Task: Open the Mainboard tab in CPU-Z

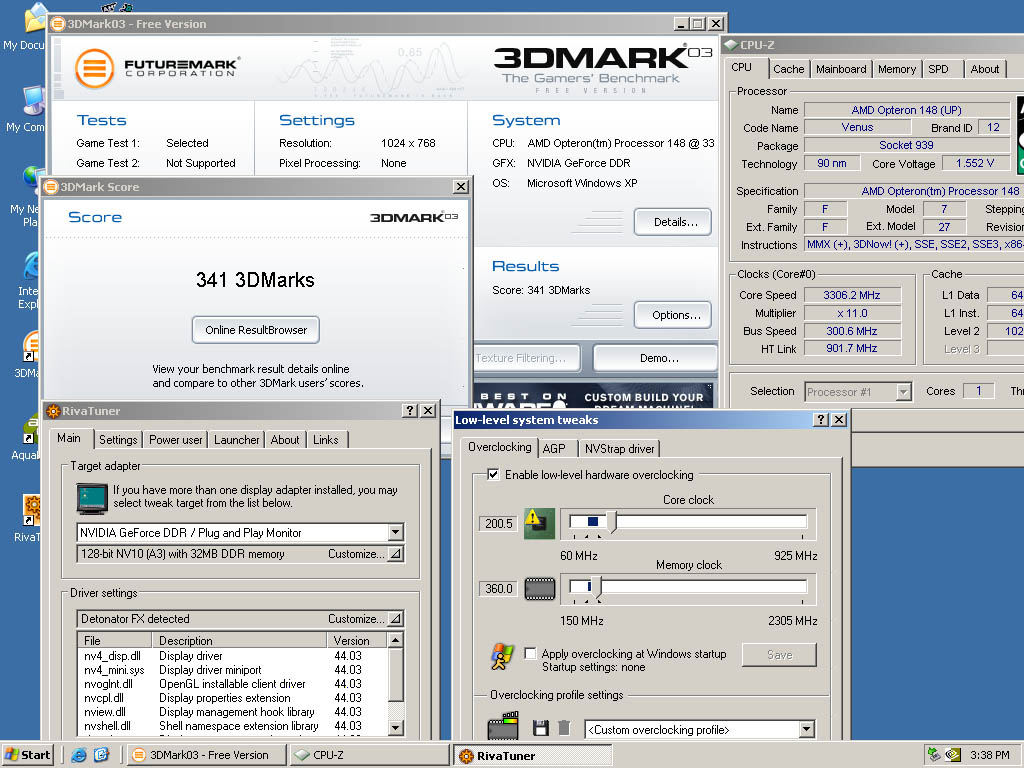Action: tap(840, 69)
